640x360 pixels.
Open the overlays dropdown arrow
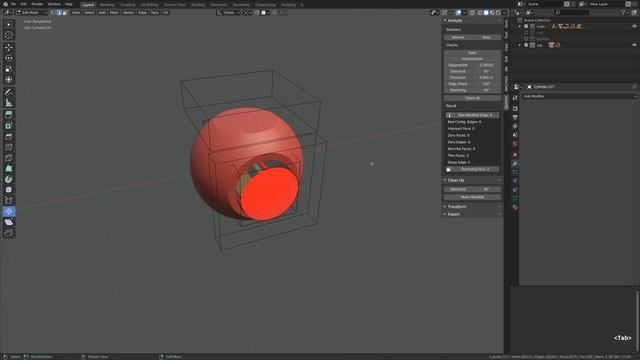[464, 13]
